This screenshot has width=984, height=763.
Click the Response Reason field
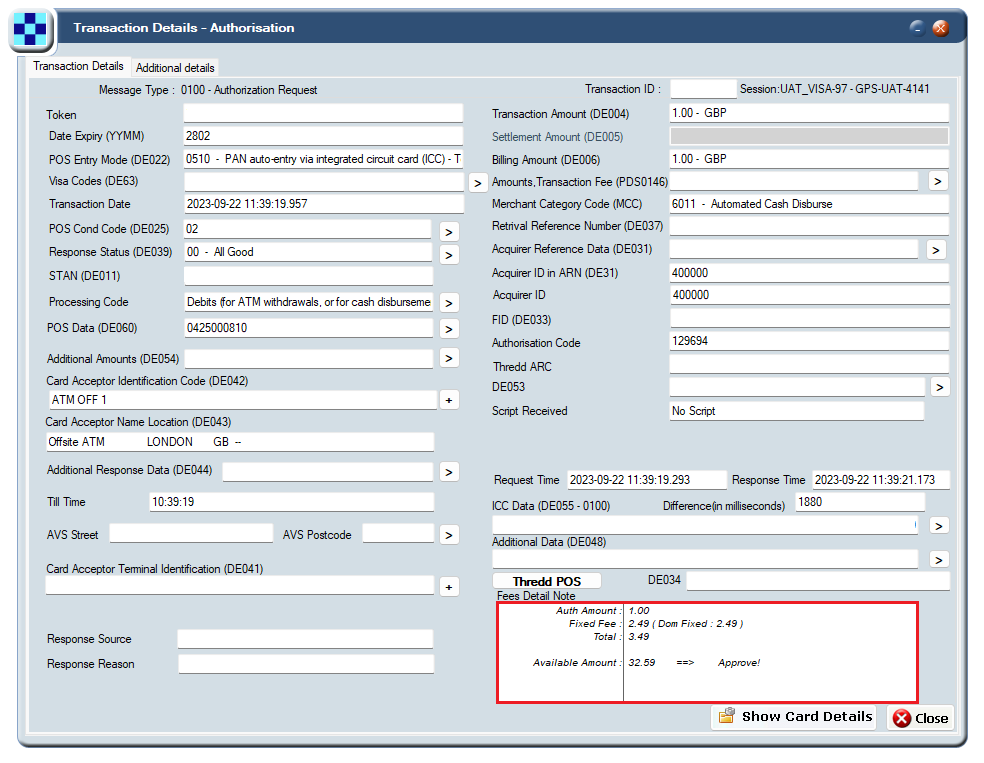click(x=306, y=664)
